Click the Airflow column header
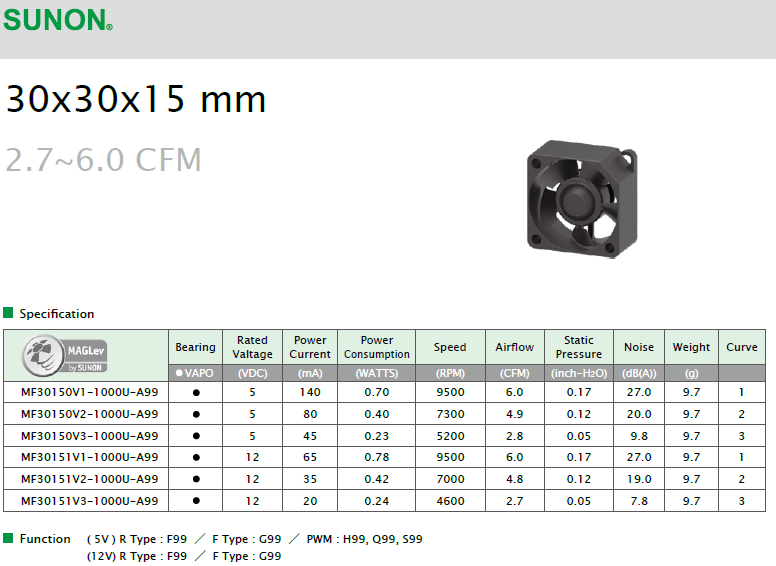 click(x=515, y=347)
